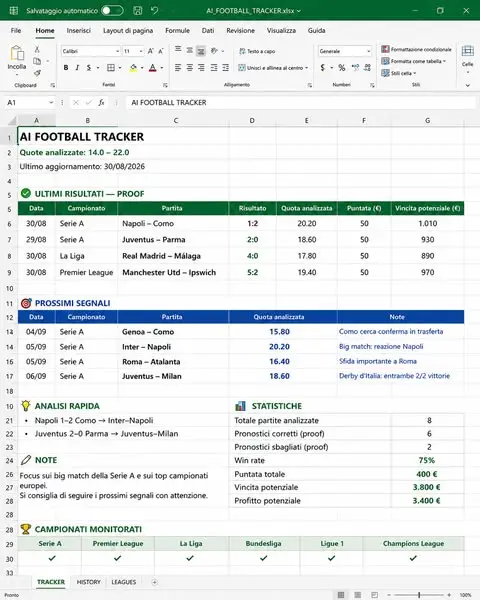This screenshot has width=480, height=600.
Task: Open the Formule ribbon tab
Action: 177,31
